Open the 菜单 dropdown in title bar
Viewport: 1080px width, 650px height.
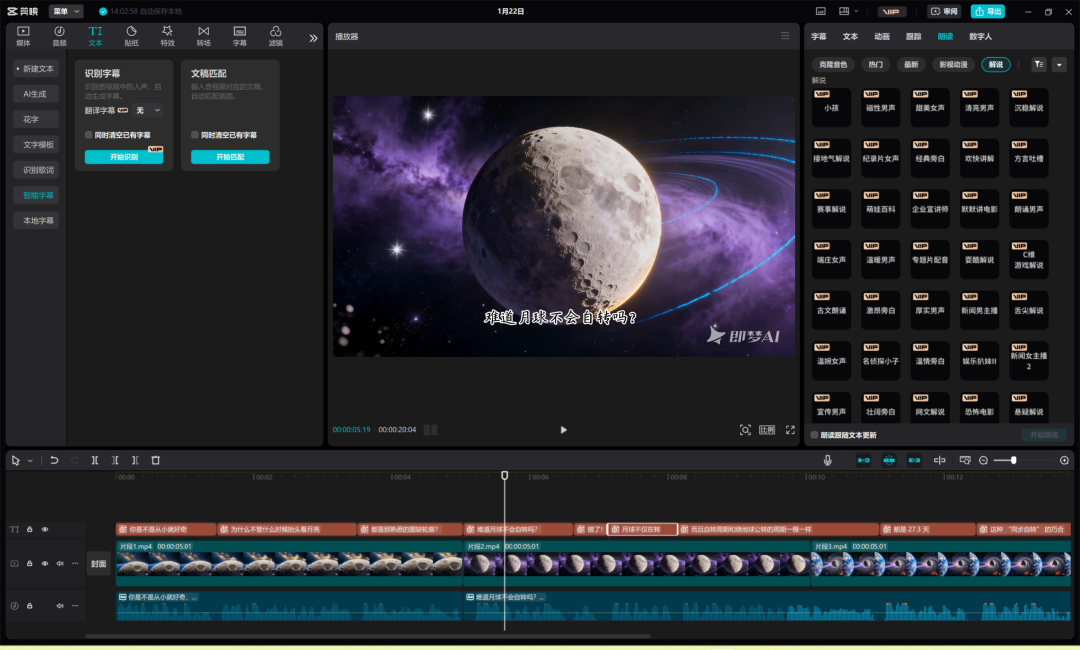[66, 11]
